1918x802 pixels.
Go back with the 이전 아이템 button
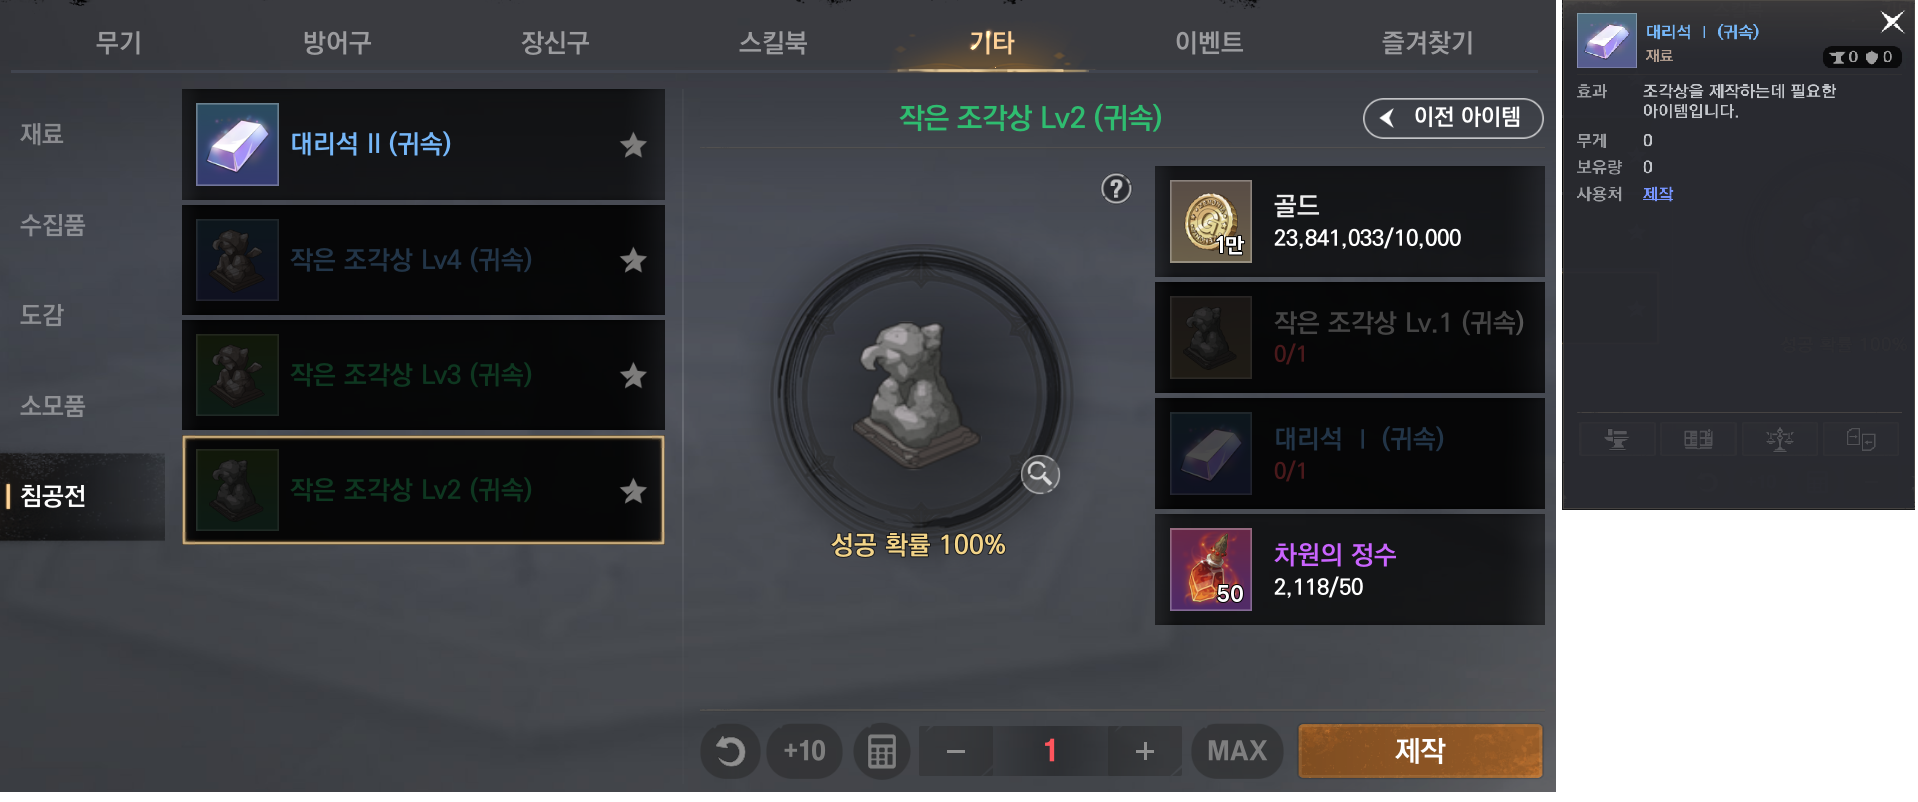tap(1453, 118)
